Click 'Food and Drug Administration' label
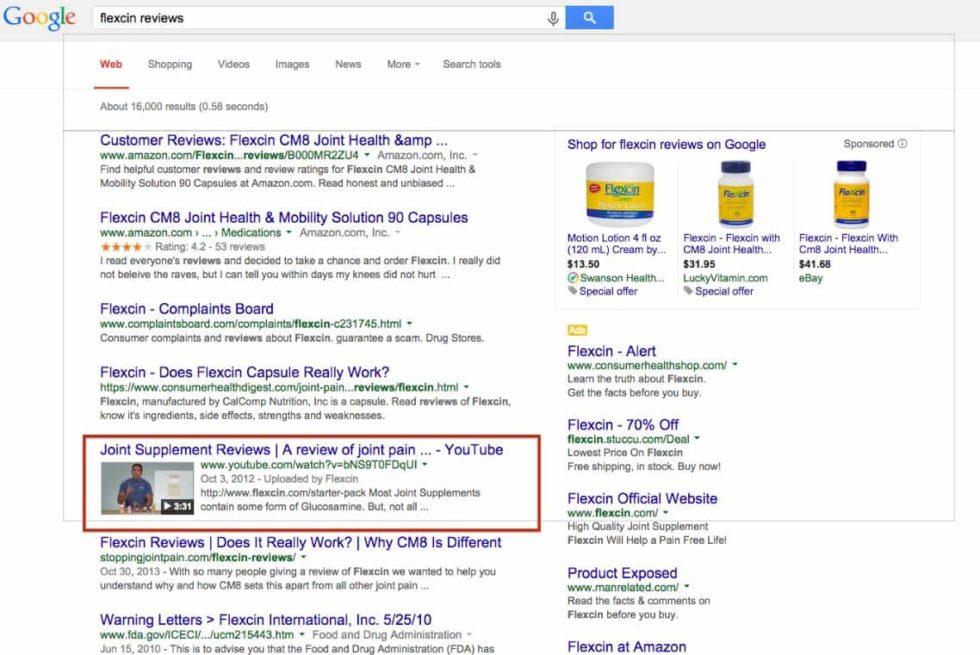This screenshot has width=980, height=655. 387,634
